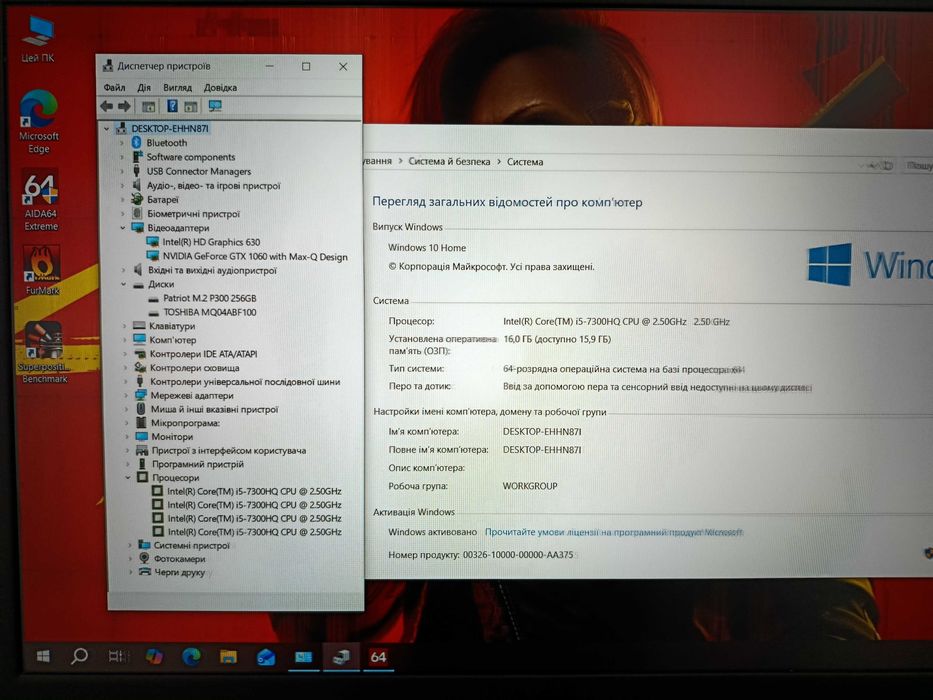The width and height of the screenshot is (933, 700).
Task: Collapse the Диски category
Action: point(124,285)
